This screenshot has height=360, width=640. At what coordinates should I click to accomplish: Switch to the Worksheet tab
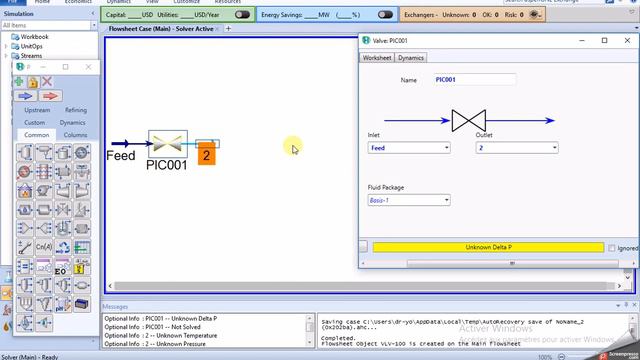(377, 58)
